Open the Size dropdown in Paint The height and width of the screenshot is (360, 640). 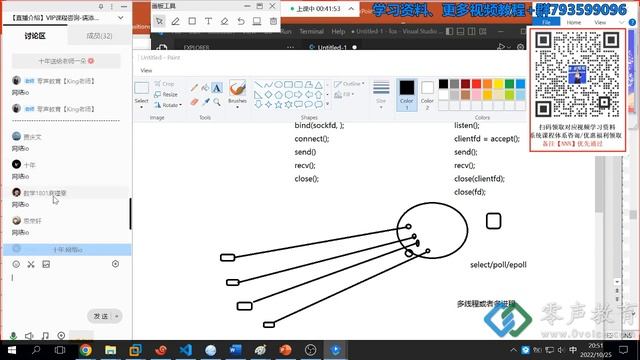(x=381, y=104)
